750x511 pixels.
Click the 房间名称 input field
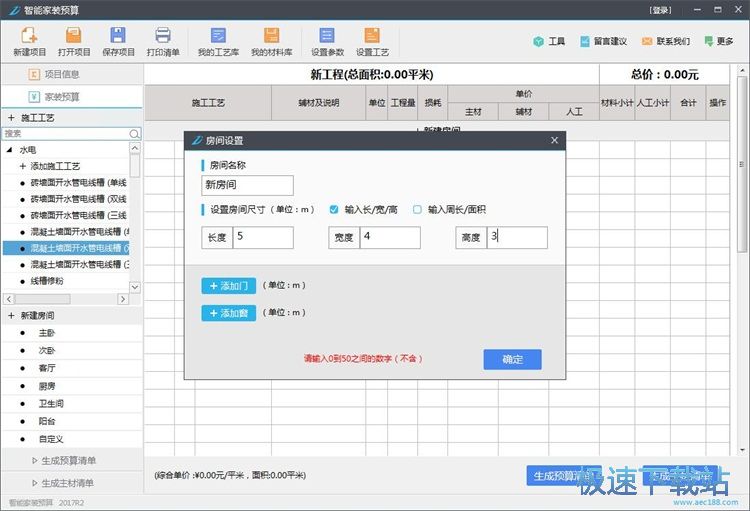(x=247, y=185)
